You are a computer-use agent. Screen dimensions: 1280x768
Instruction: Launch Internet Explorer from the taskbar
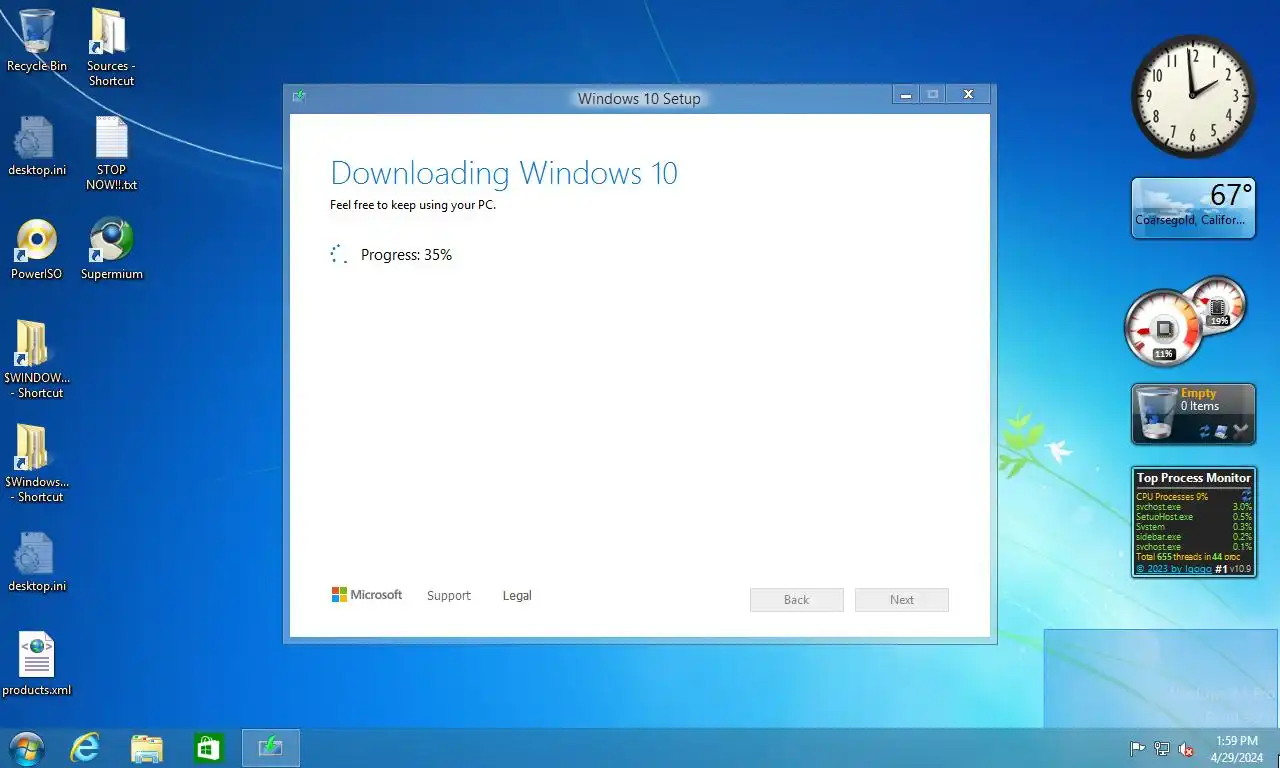[x=85, y=748]
